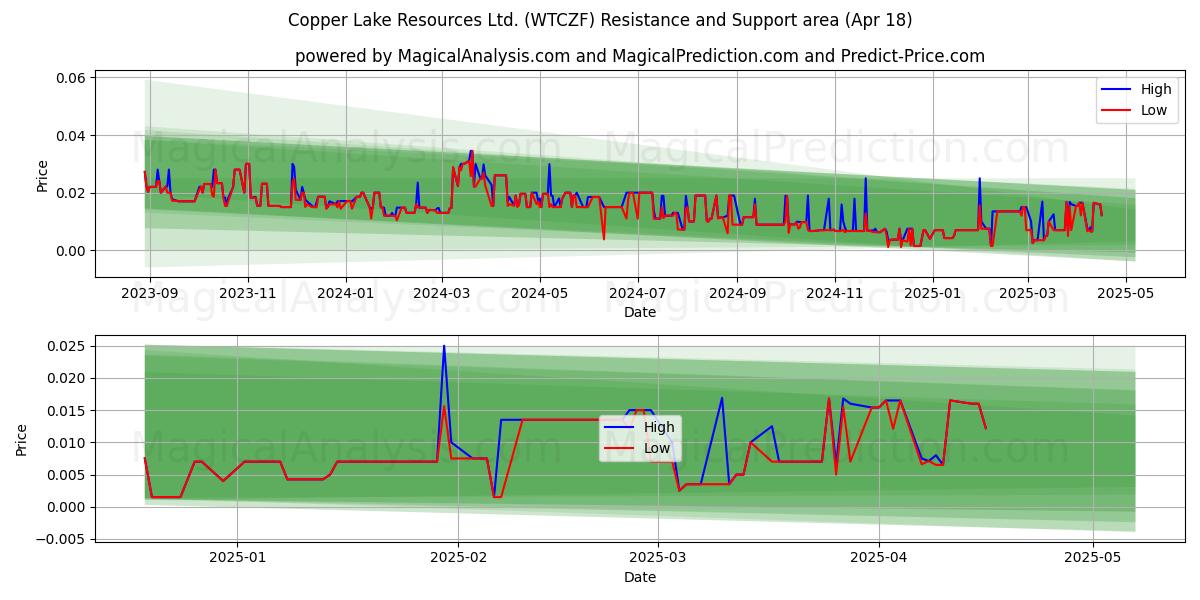This screenshot has width=1200, height=600.
Task: Click the 2025-04 date label on bottom chart
Action: pos(880,558)
